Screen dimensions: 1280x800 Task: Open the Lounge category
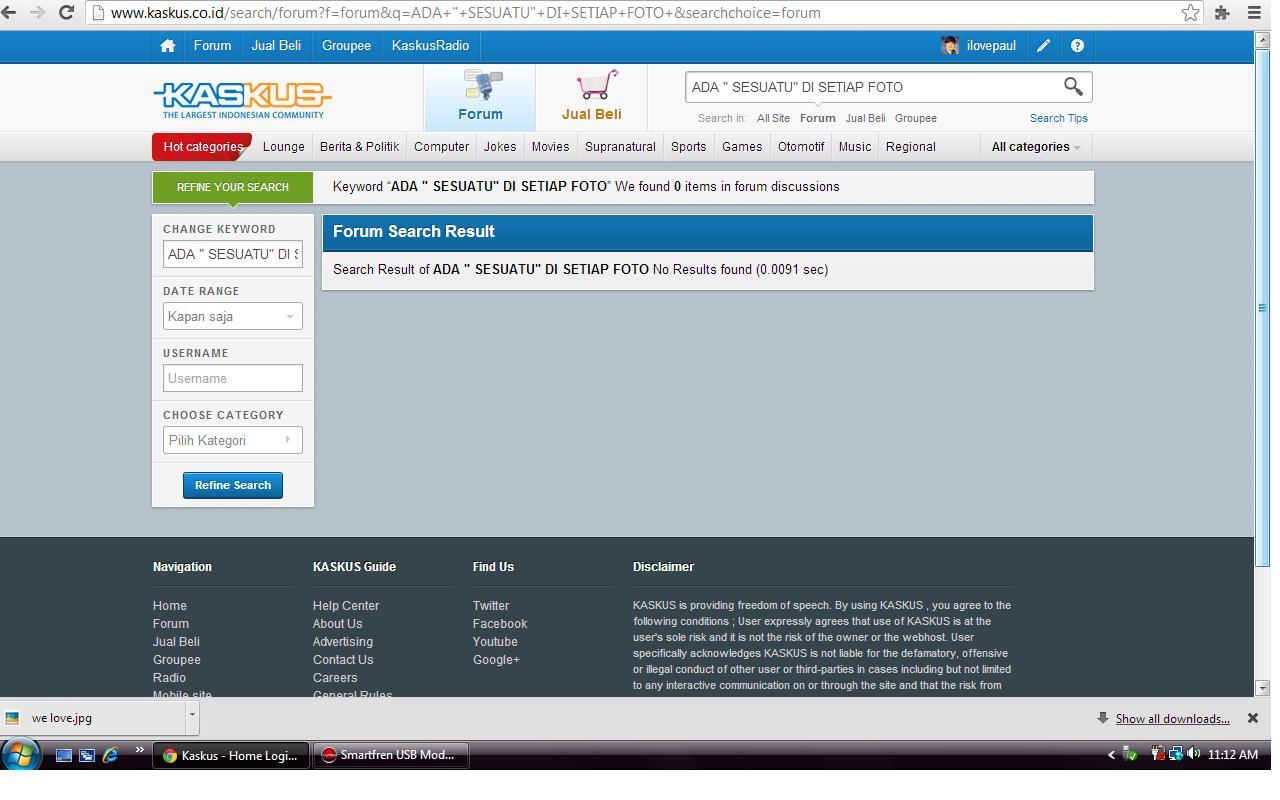point(283,147)
